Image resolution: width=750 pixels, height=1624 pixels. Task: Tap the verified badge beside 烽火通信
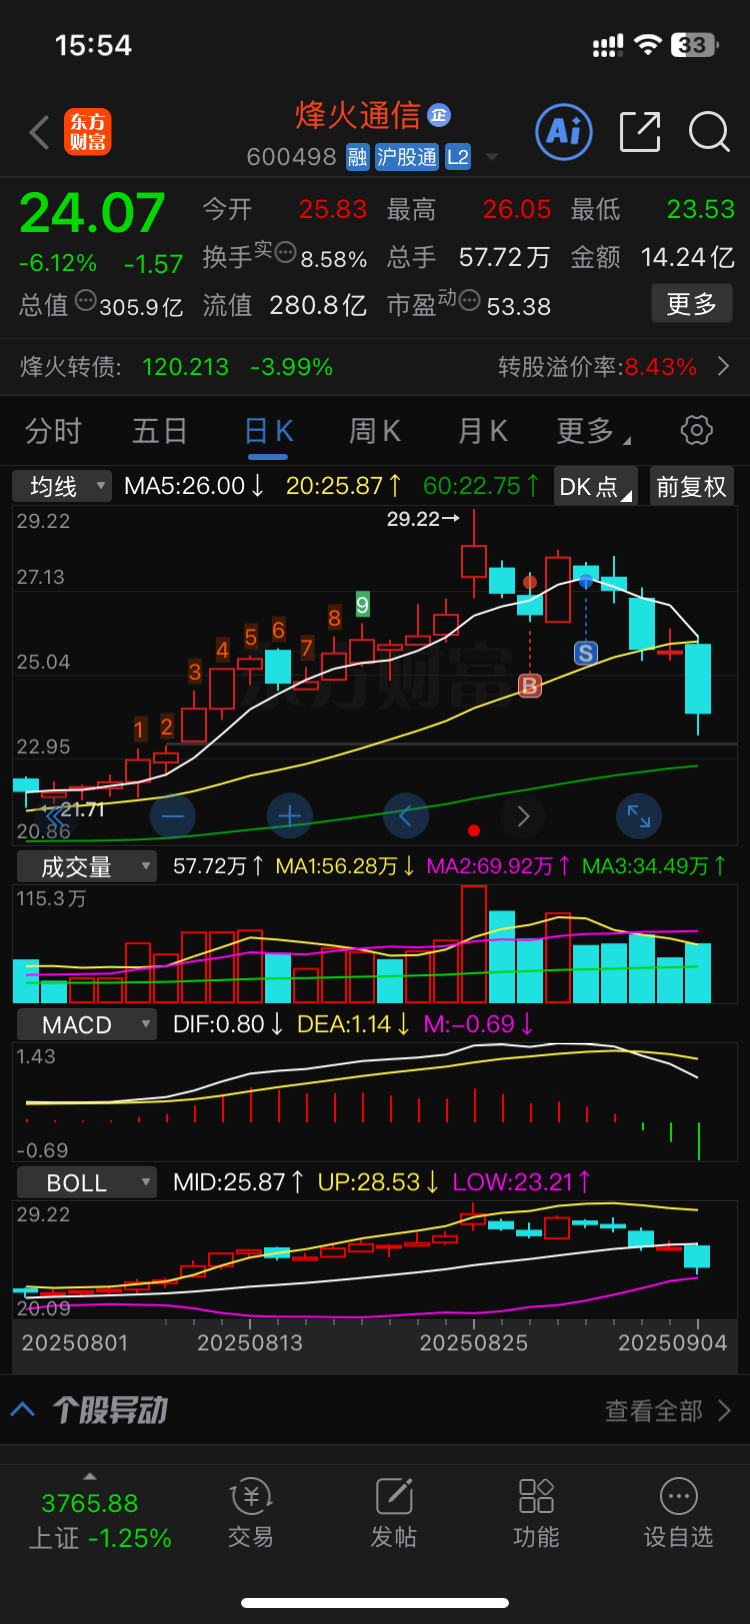[x=439, y=115]
